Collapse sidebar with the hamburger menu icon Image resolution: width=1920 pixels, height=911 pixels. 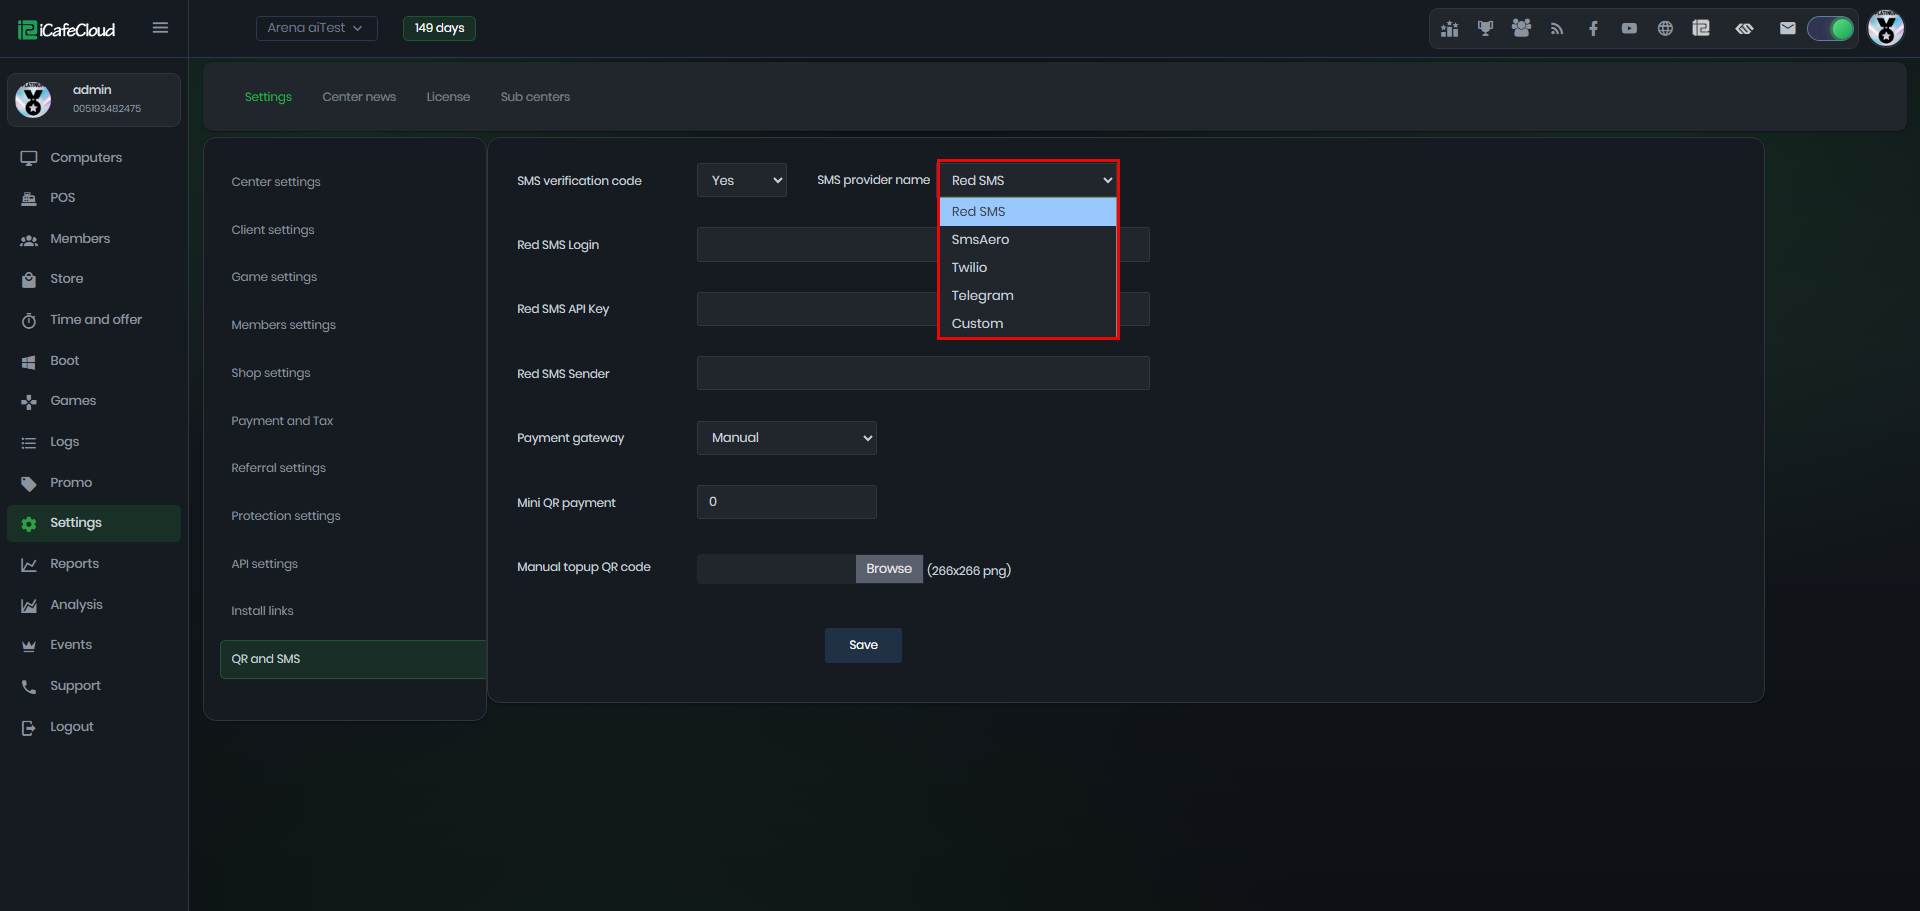(x=160, y=28)
